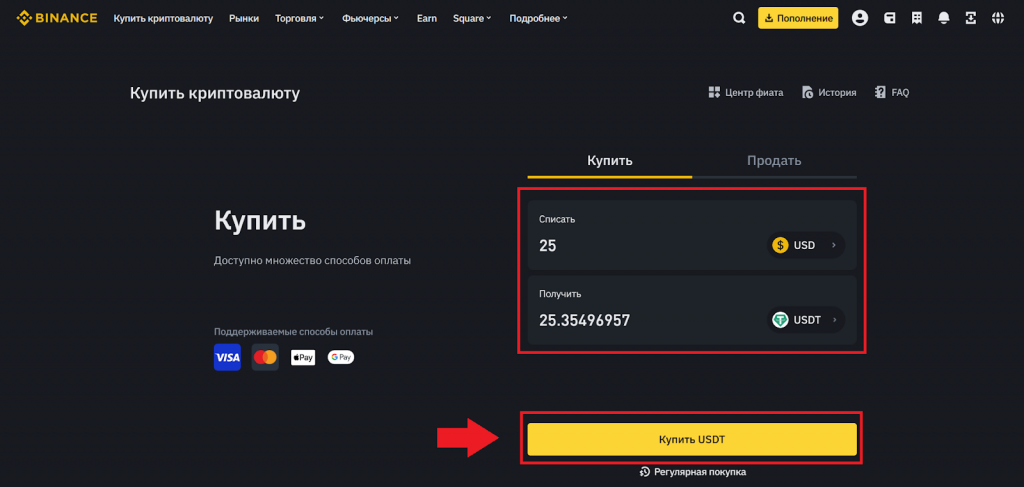
Task: Click the Binance logo
Action: click(x=56, y=18)
